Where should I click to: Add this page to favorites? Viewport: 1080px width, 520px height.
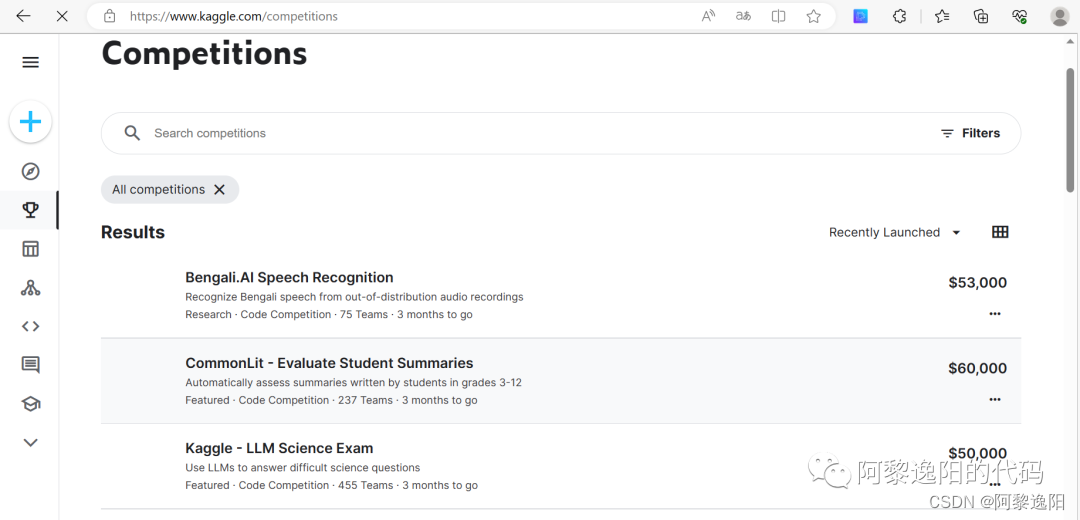(x=813, y=16)
